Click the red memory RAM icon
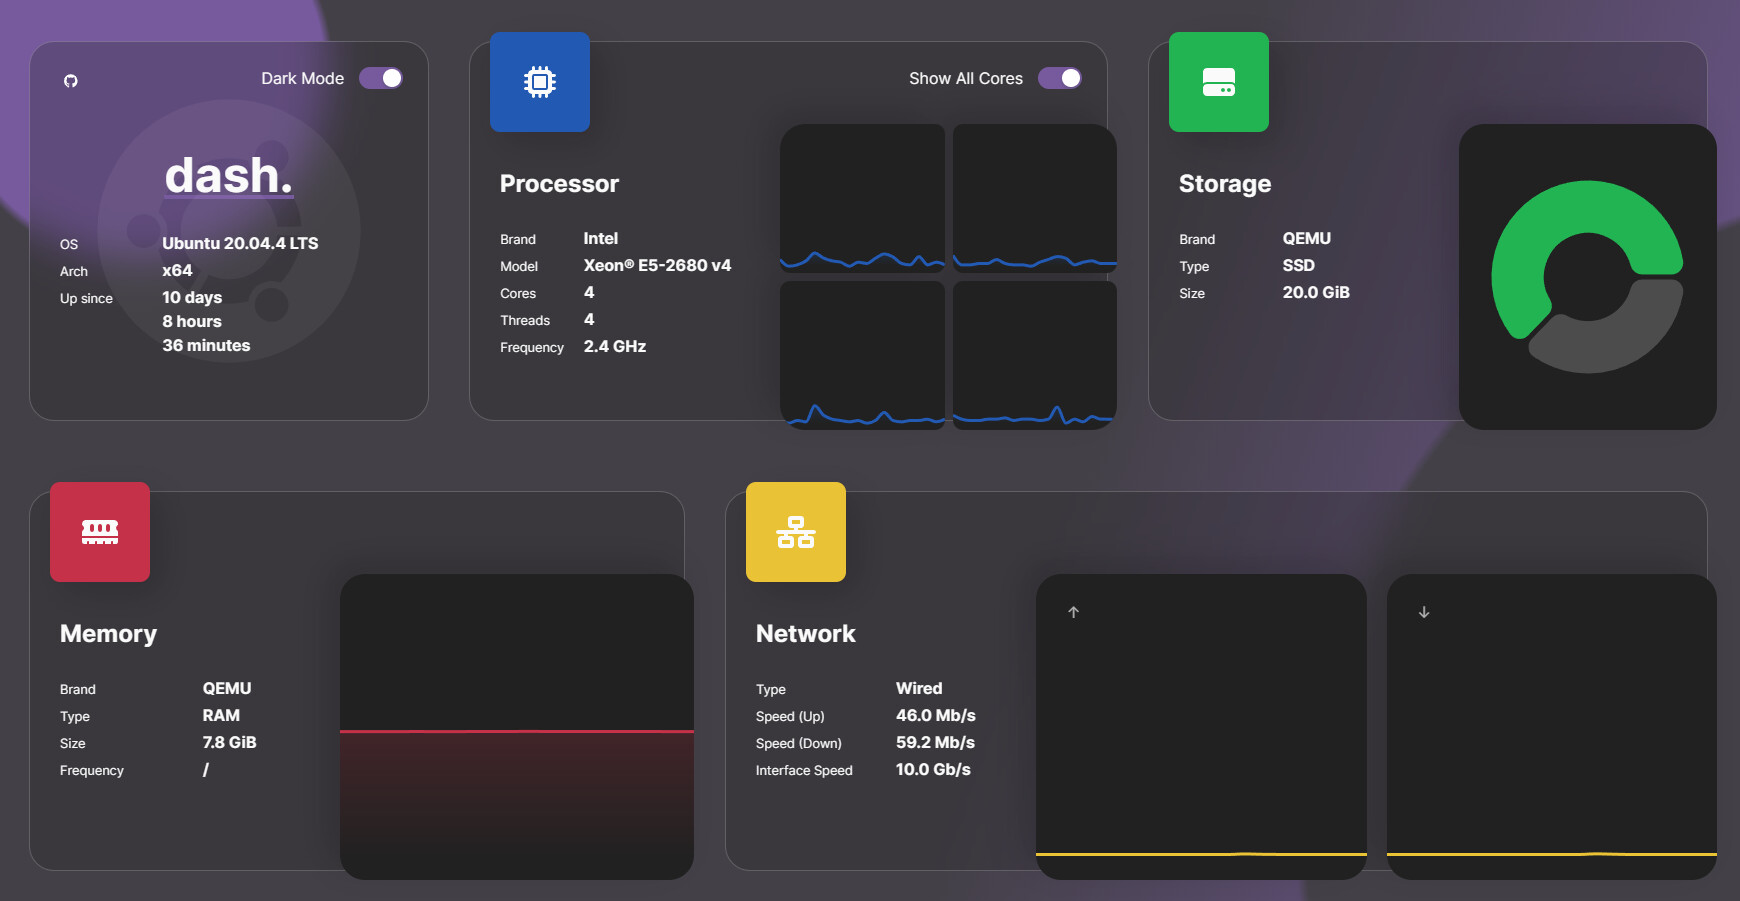 (100, 532)
